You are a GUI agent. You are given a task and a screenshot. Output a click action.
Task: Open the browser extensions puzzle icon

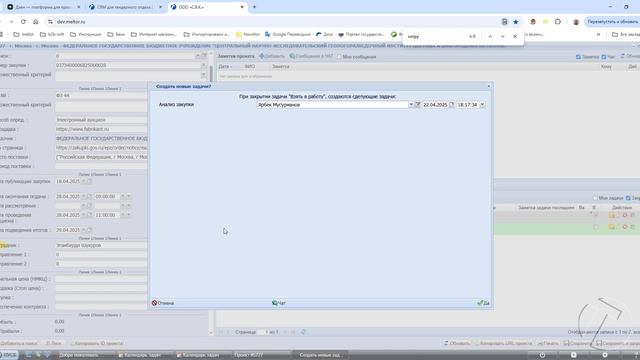[558, 22]
